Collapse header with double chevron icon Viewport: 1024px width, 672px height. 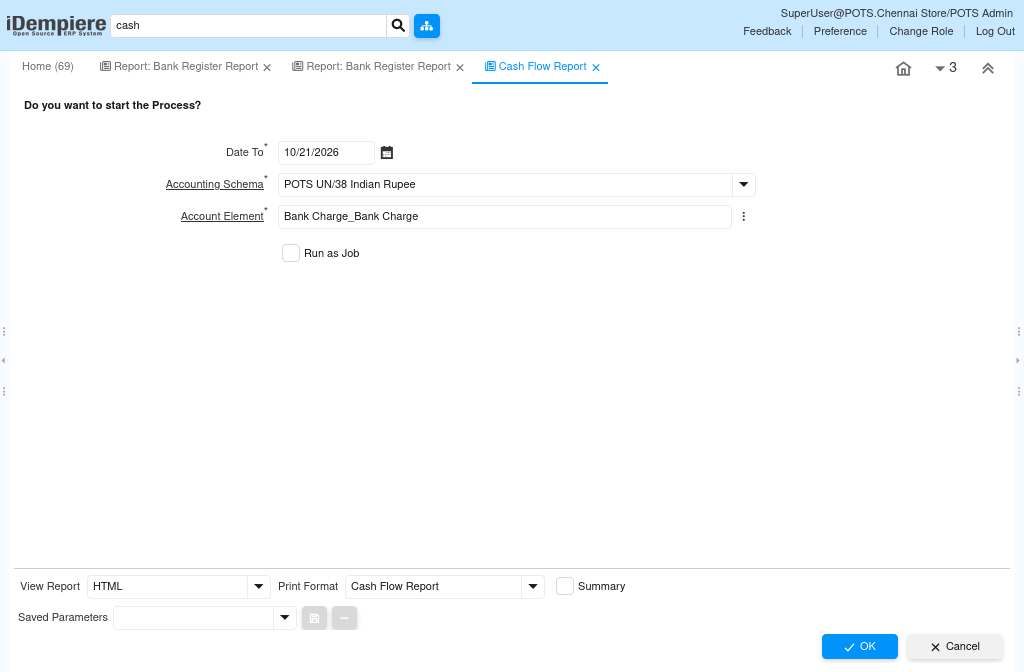pos(987,69)
